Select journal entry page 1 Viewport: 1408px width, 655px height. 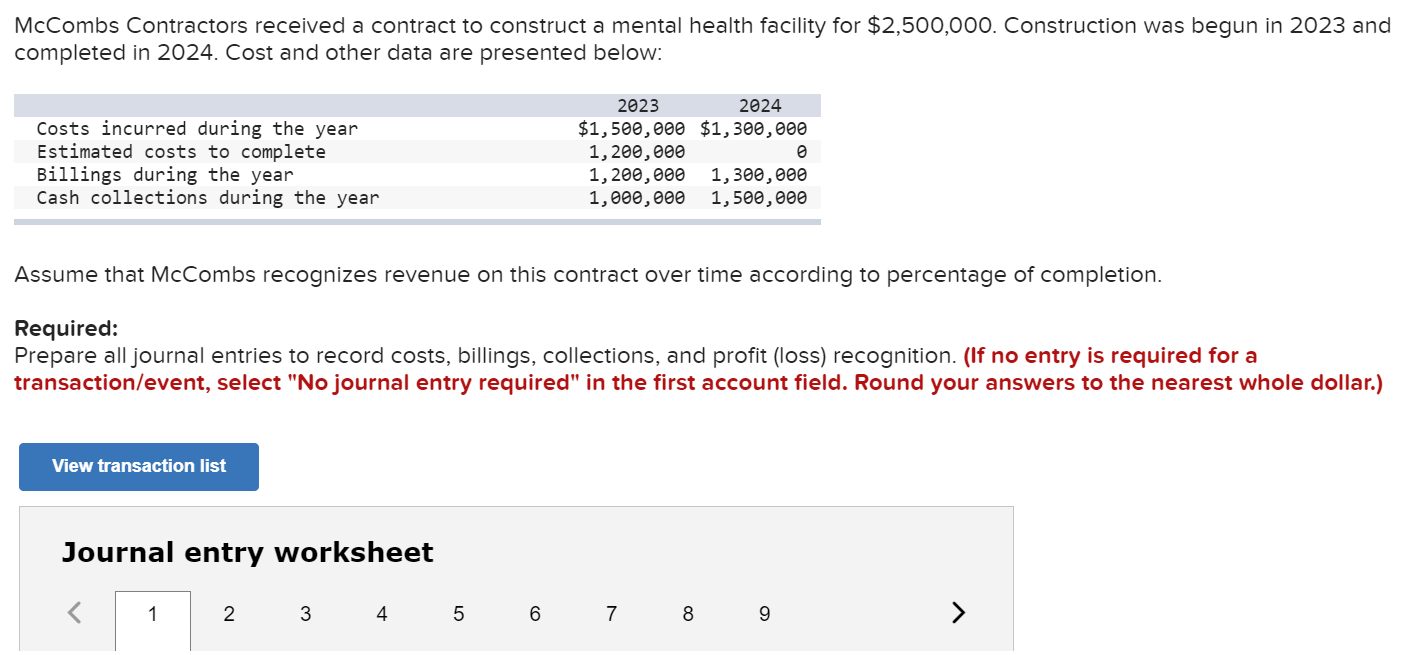[x=152, y=613]
